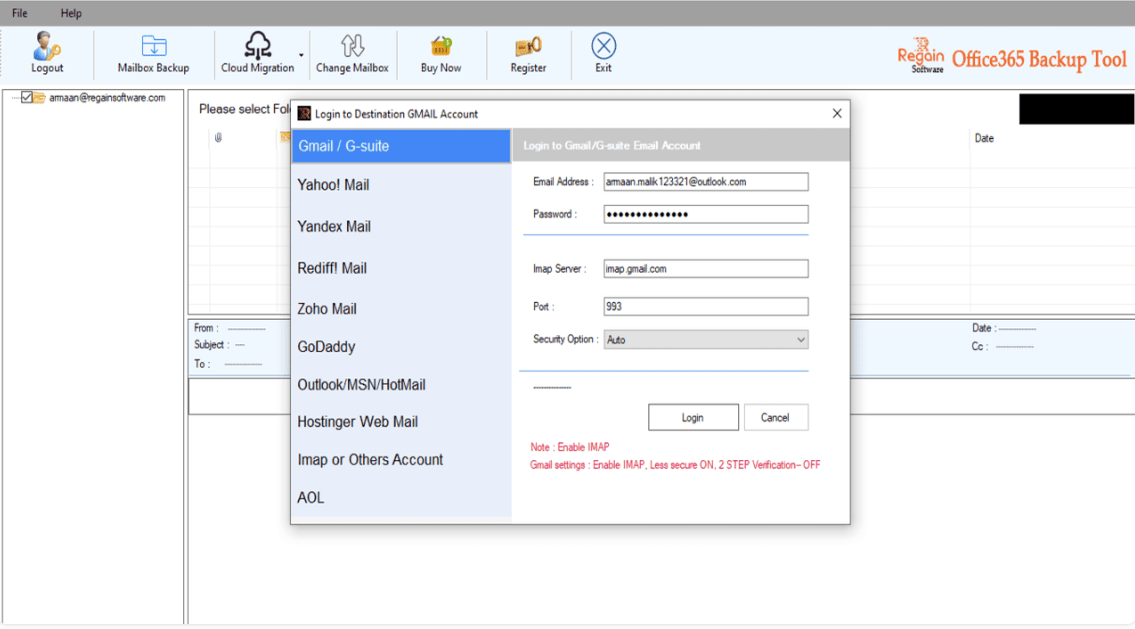Open the File menu
The image size is (1135, 629).
coord(18,13)
